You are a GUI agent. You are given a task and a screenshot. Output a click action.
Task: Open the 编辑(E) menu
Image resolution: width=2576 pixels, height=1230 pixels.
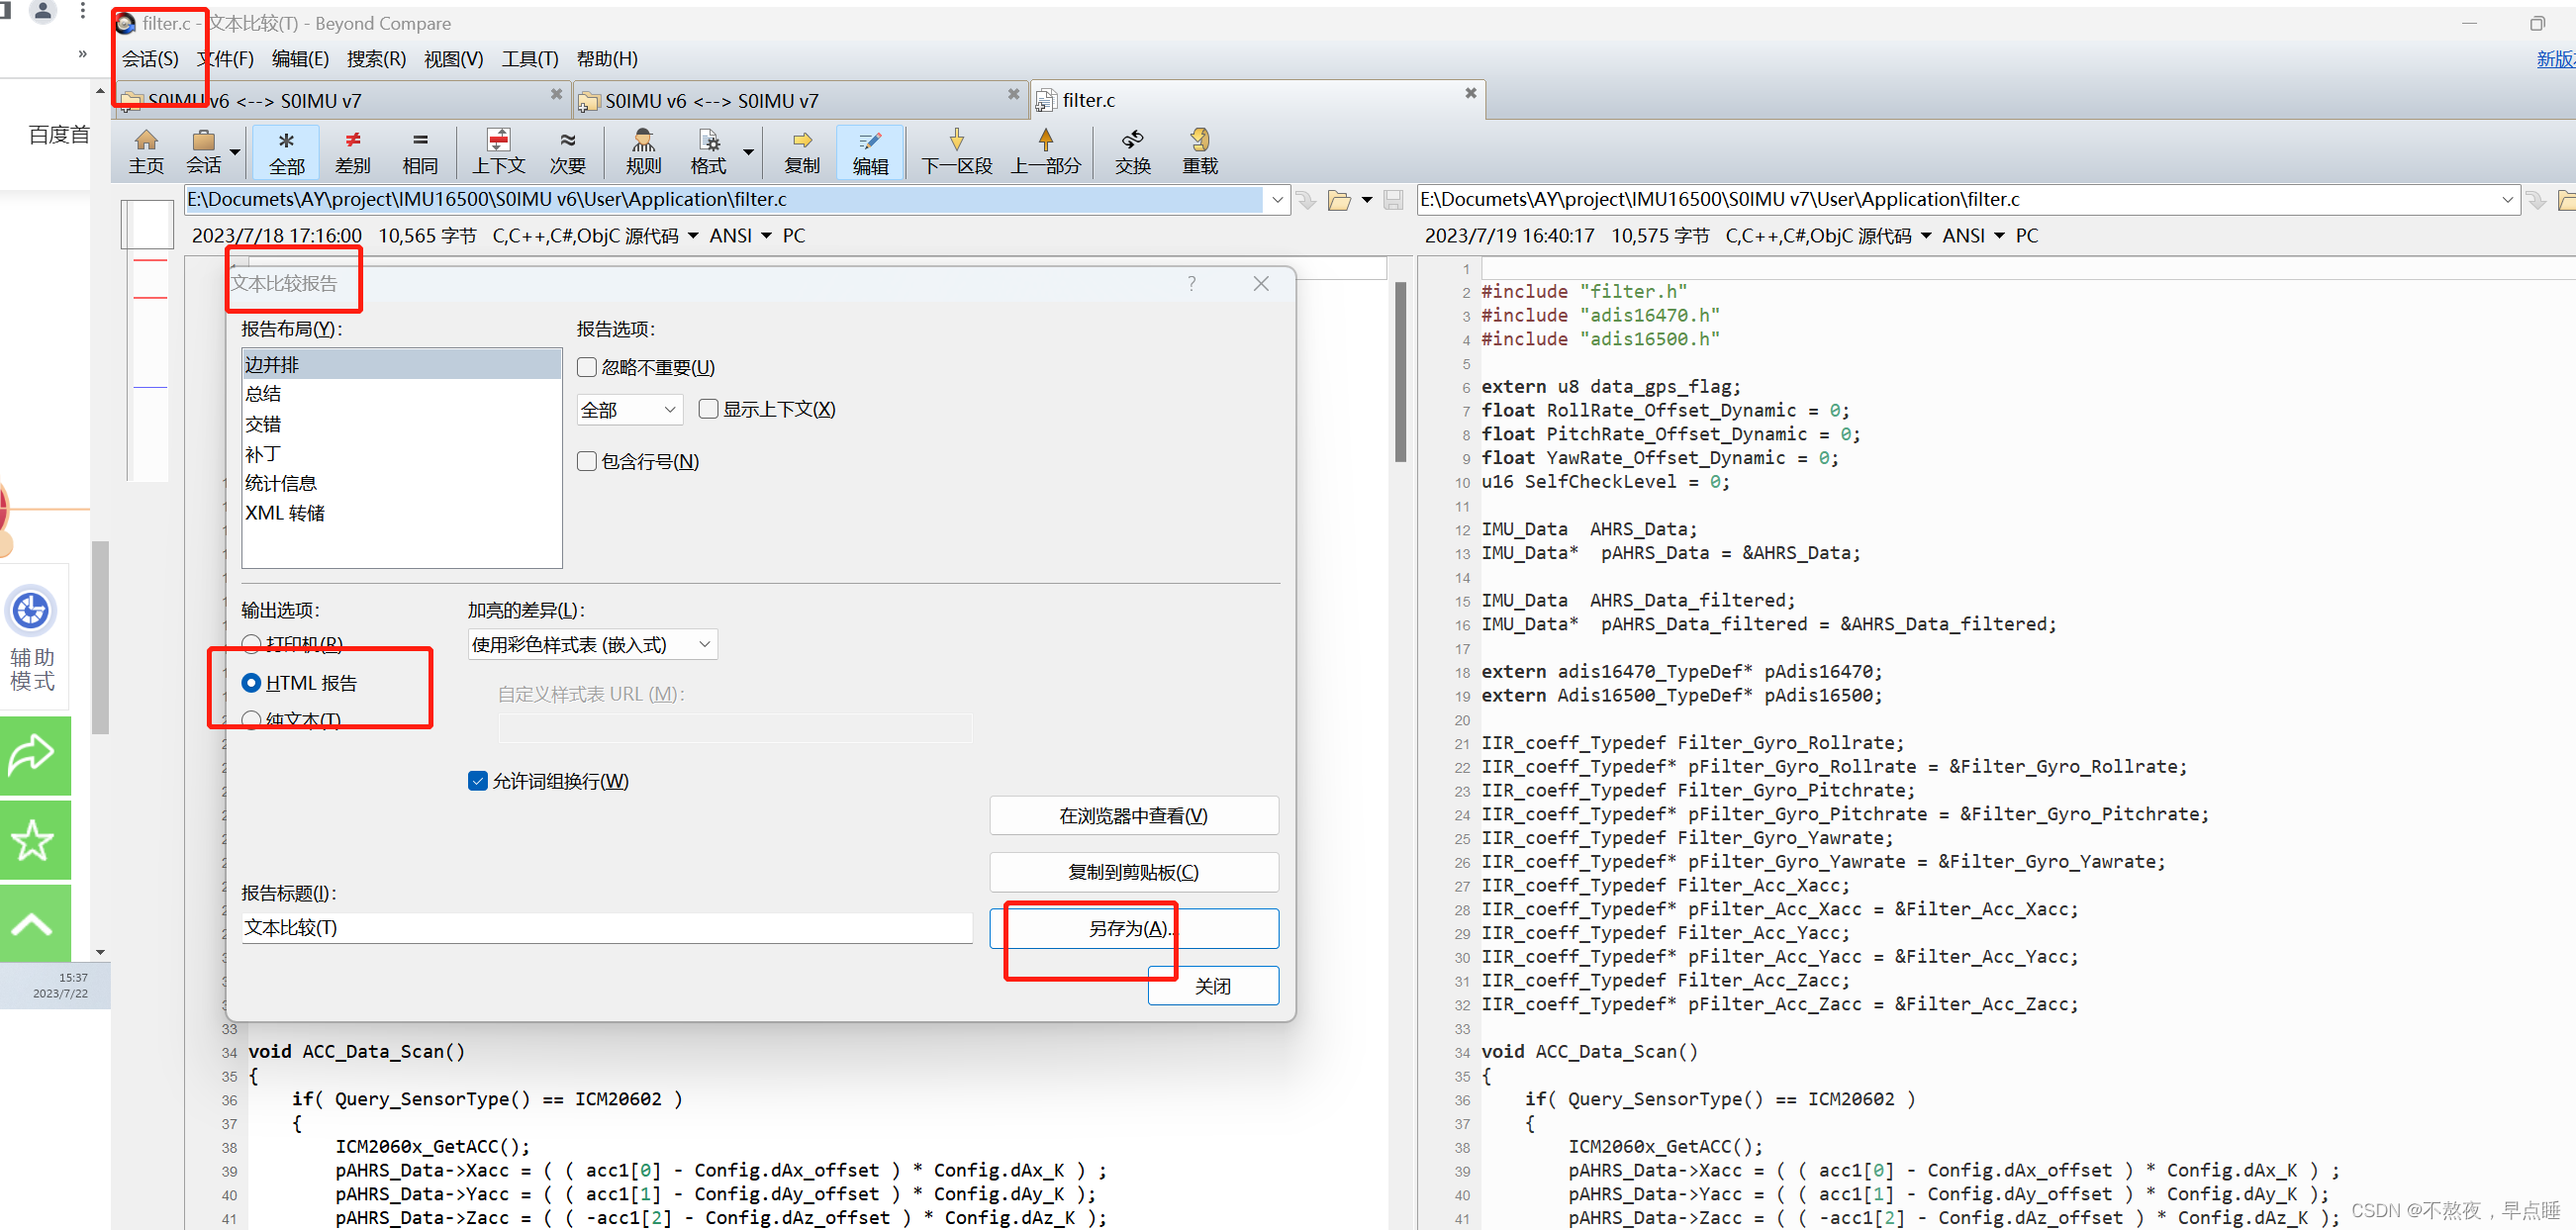(x=300, y=59)
